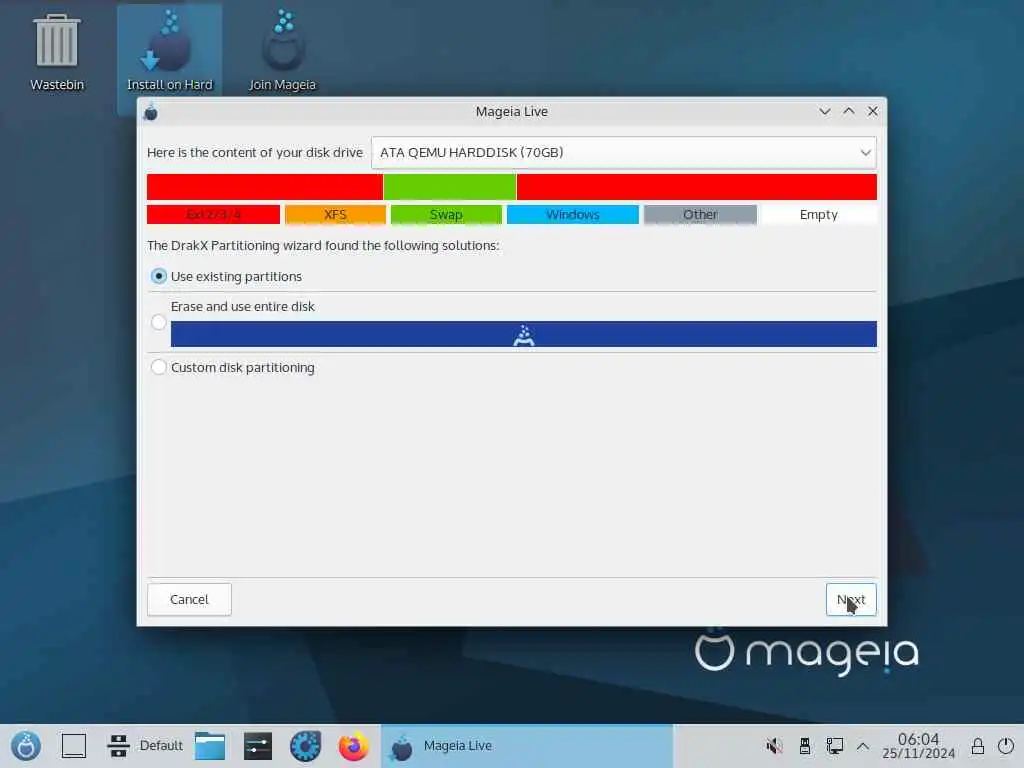Select Custom disk partitioning option

coord(159,367)
